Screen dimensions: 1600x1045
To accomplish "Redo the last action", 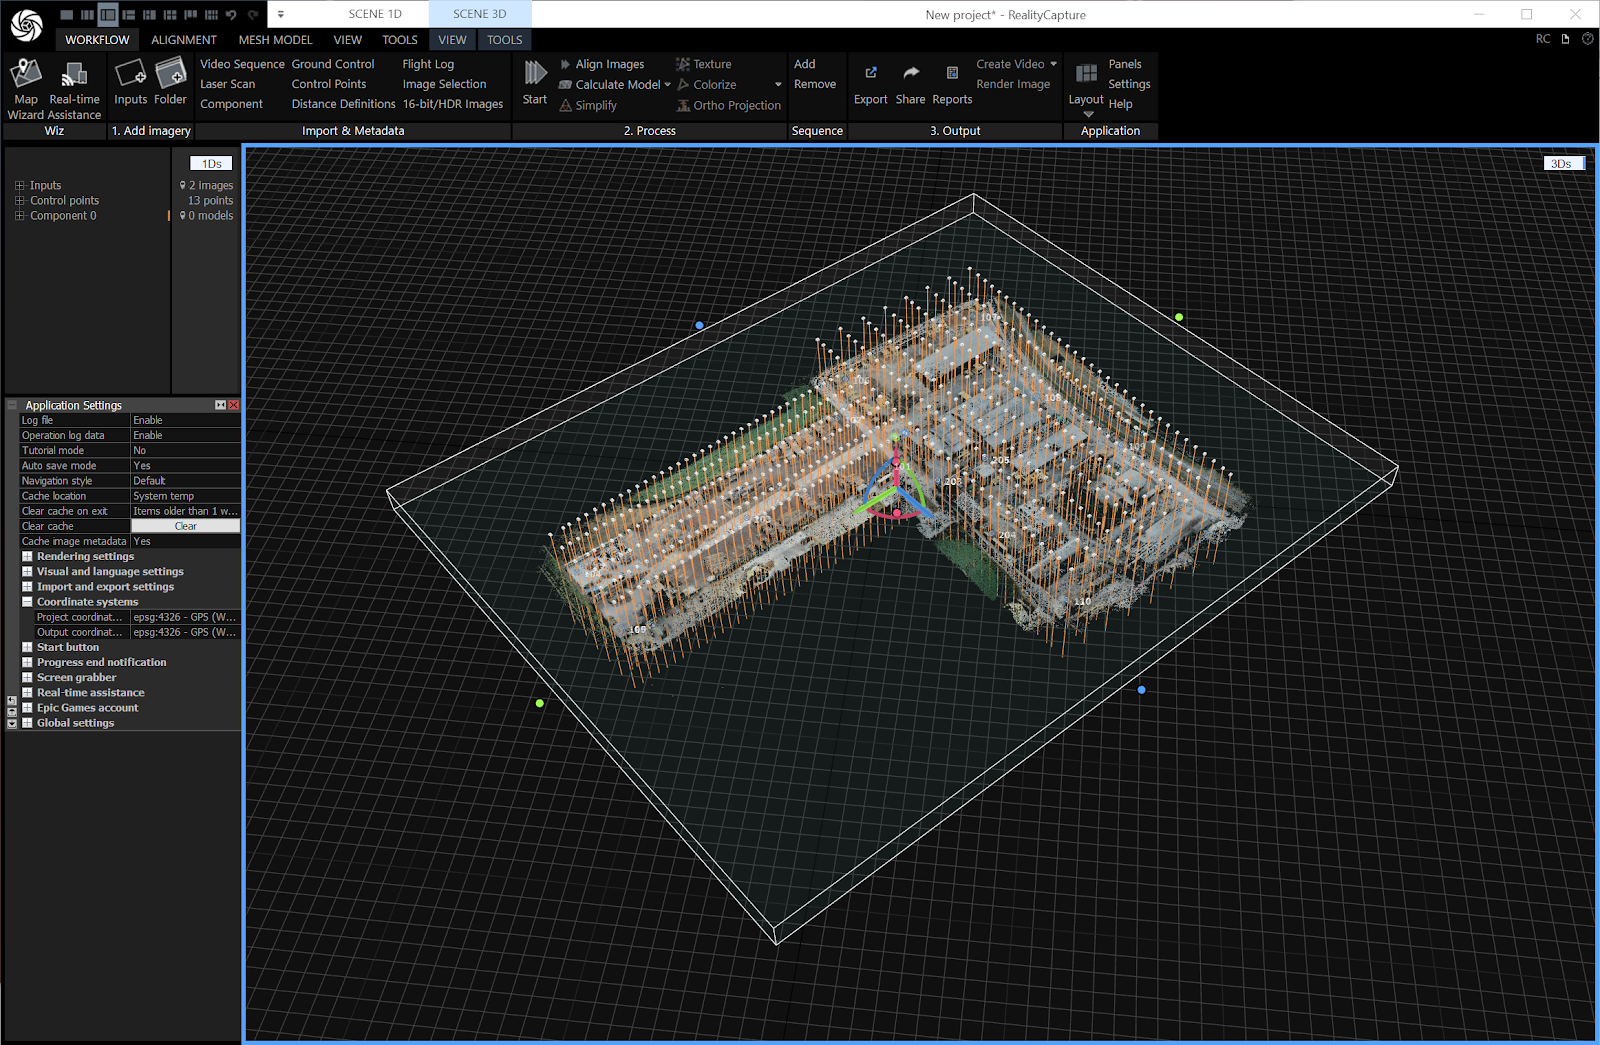I will click(253, 15).
